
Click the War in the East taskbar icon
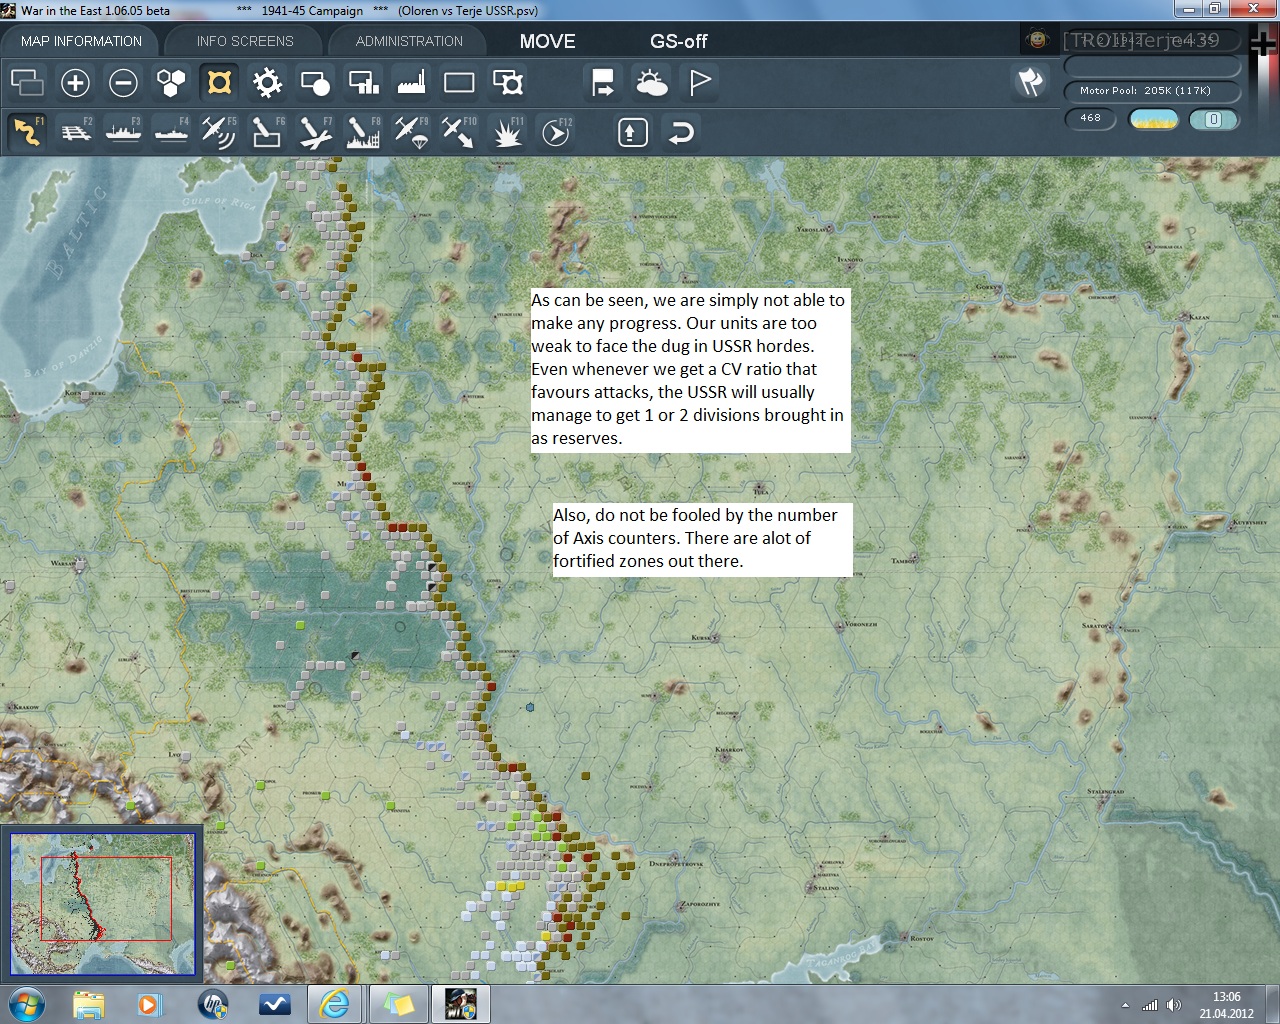pyautogui.click(x=460, y=1004)
